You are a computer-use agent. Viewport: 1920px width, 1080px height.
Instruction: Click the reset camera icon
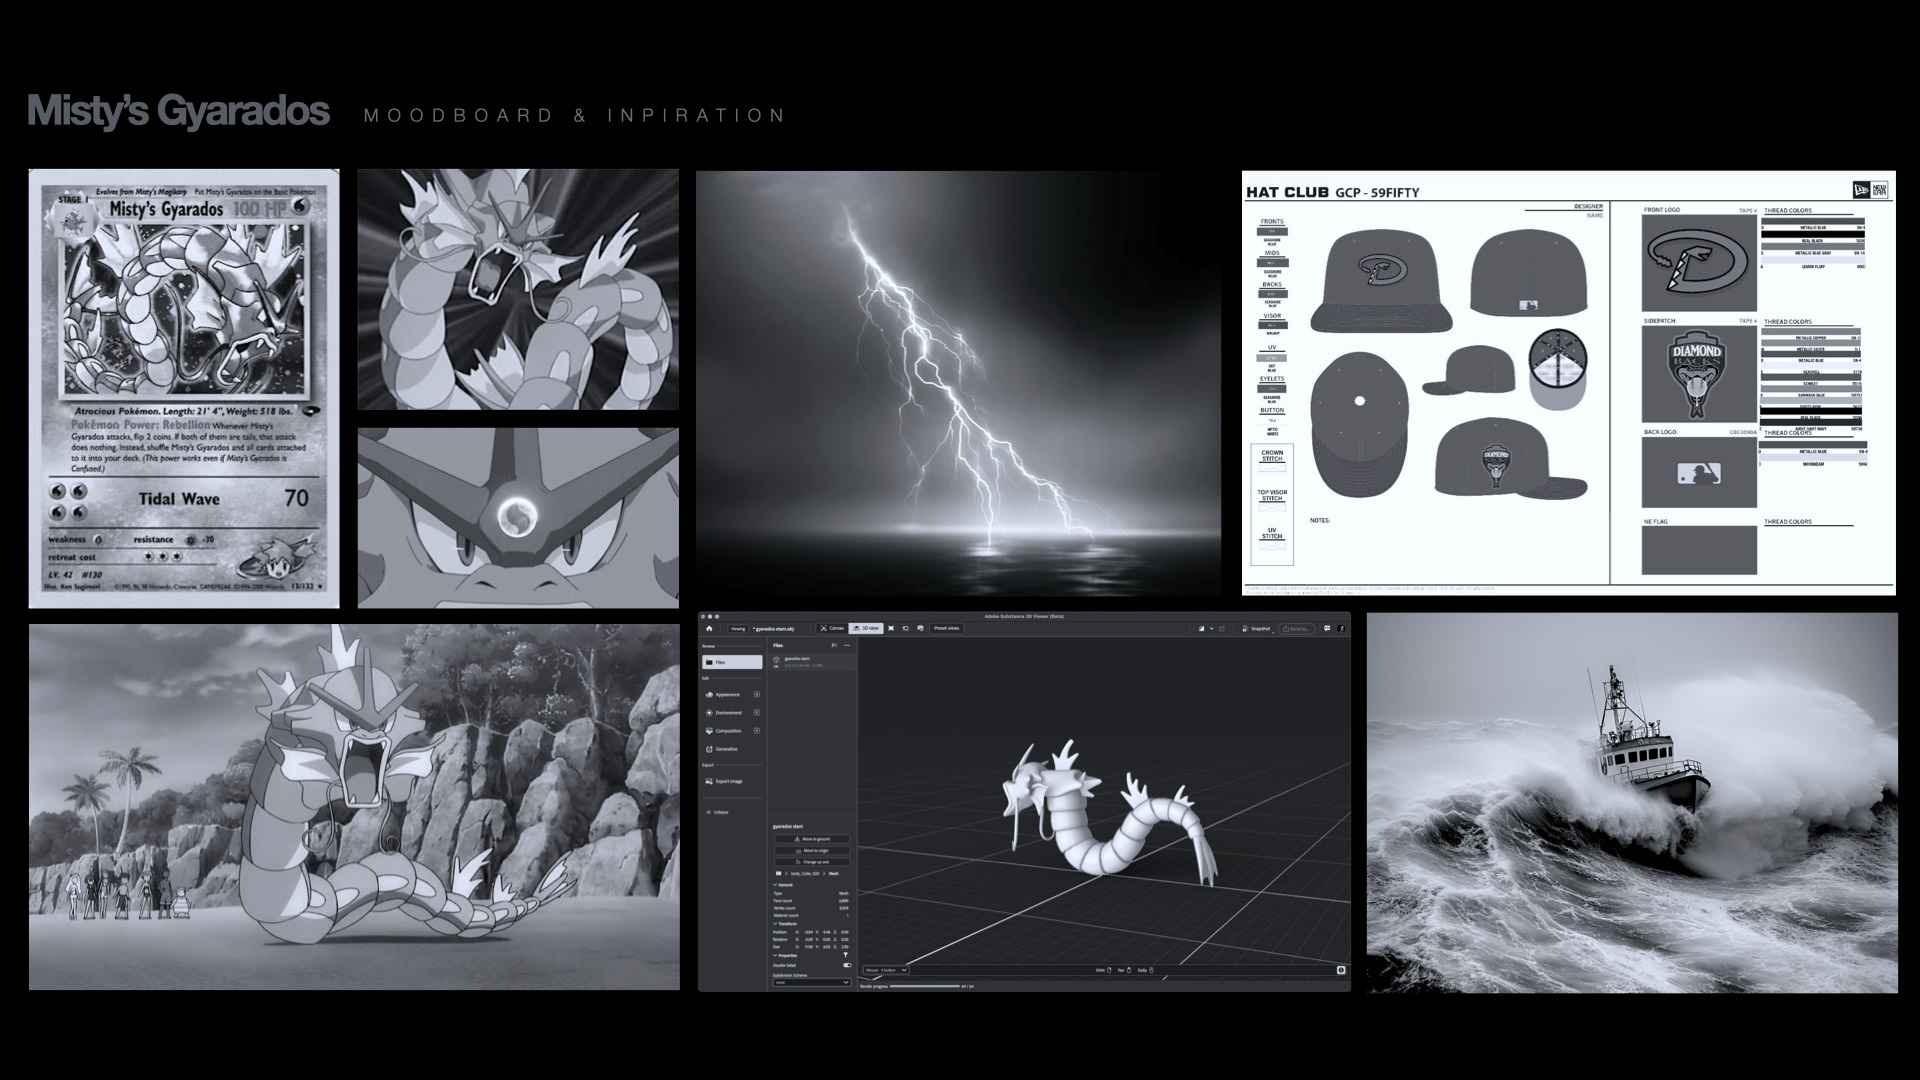pyautogui.click(x=906, y=628)
